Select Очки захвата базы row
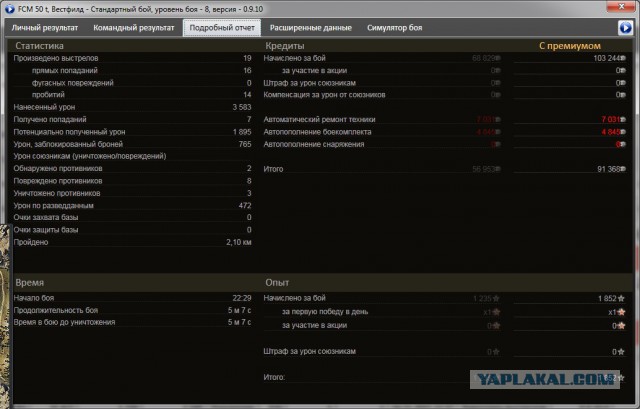 [x=132, y=217]
